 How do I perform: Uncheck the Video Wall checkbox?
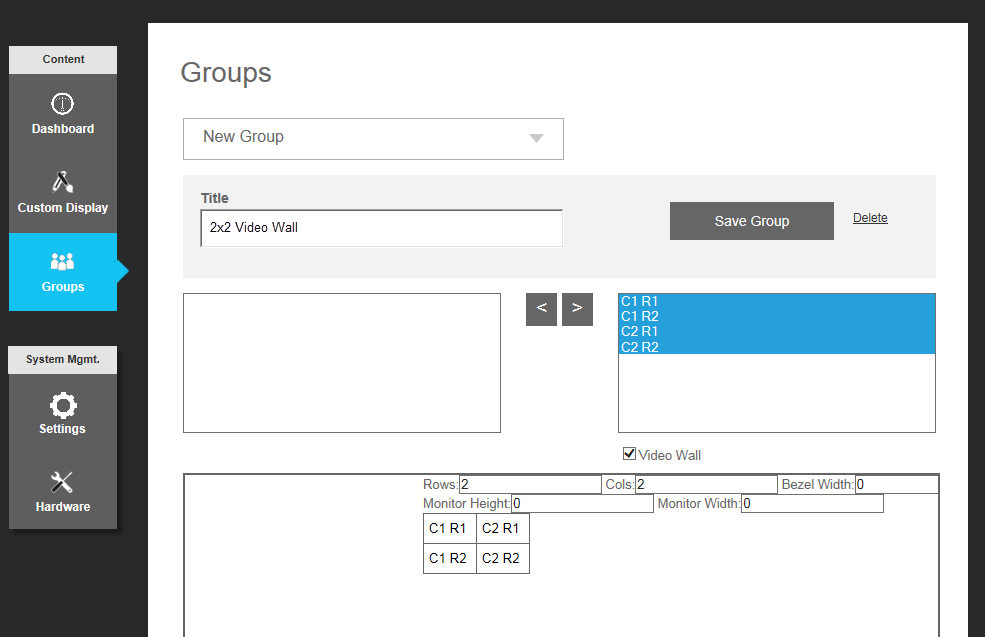629,454
